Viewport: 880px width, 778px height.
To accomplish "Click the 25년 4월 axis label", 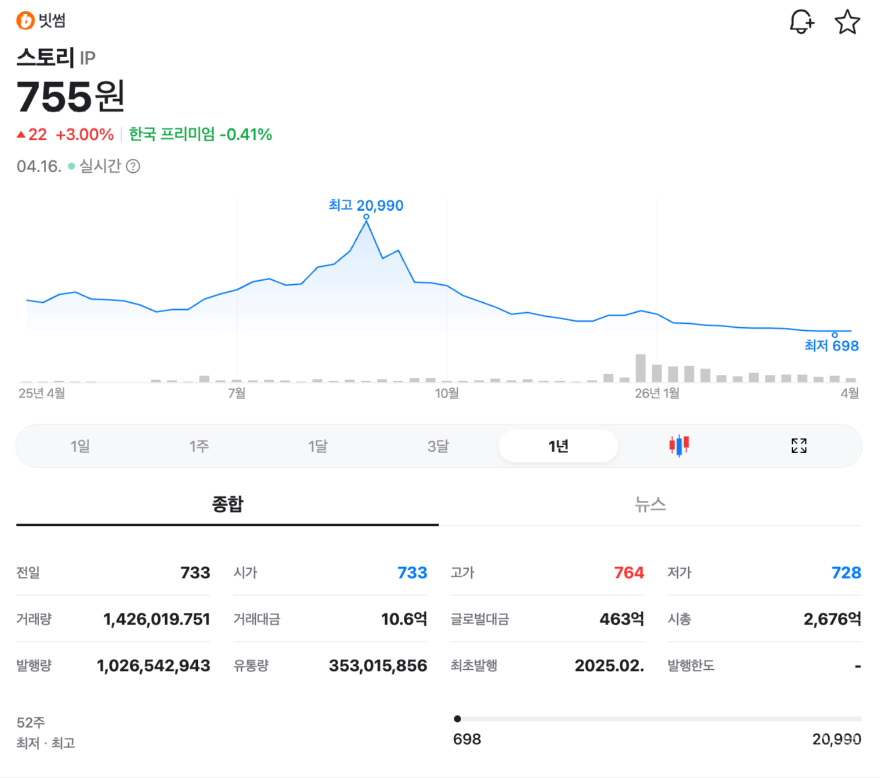I will pyautogui.click(x=42, y=393).
